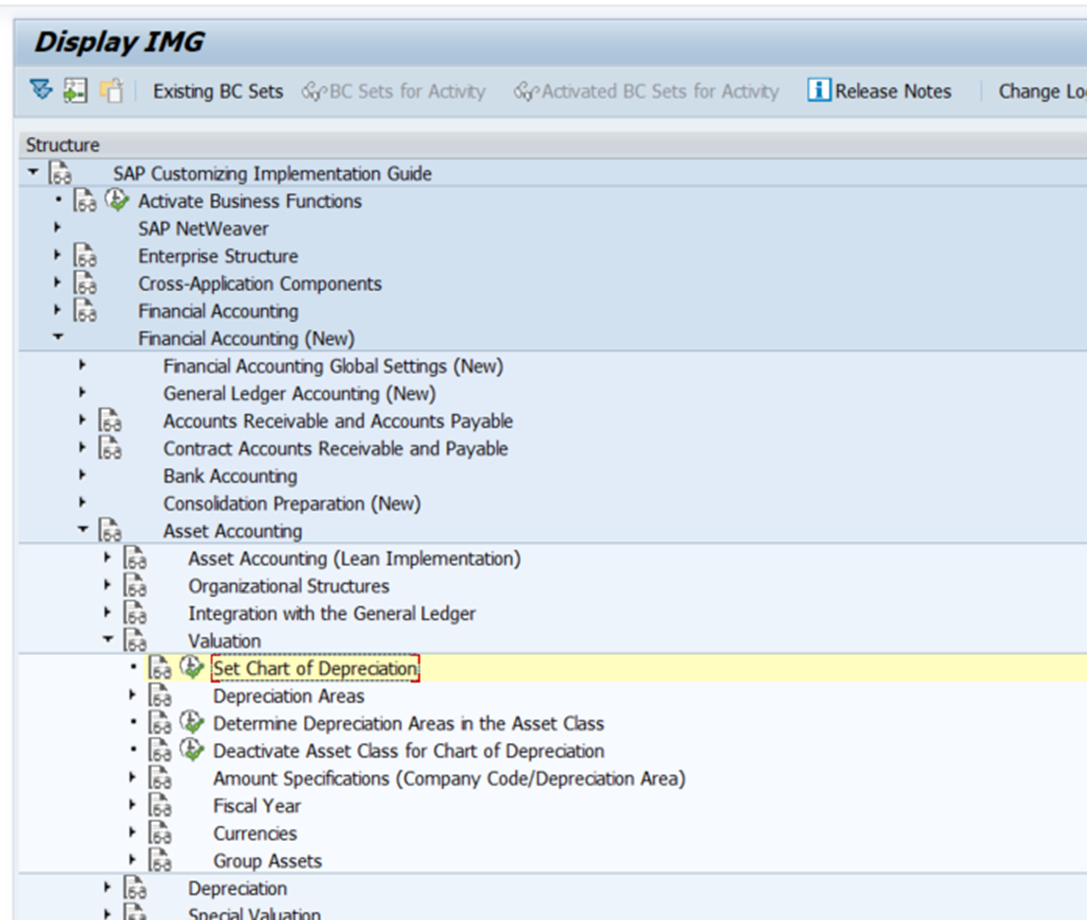Click BC Sets for Activity button
The image size is (1087, 920).
[x=393, y=92]
